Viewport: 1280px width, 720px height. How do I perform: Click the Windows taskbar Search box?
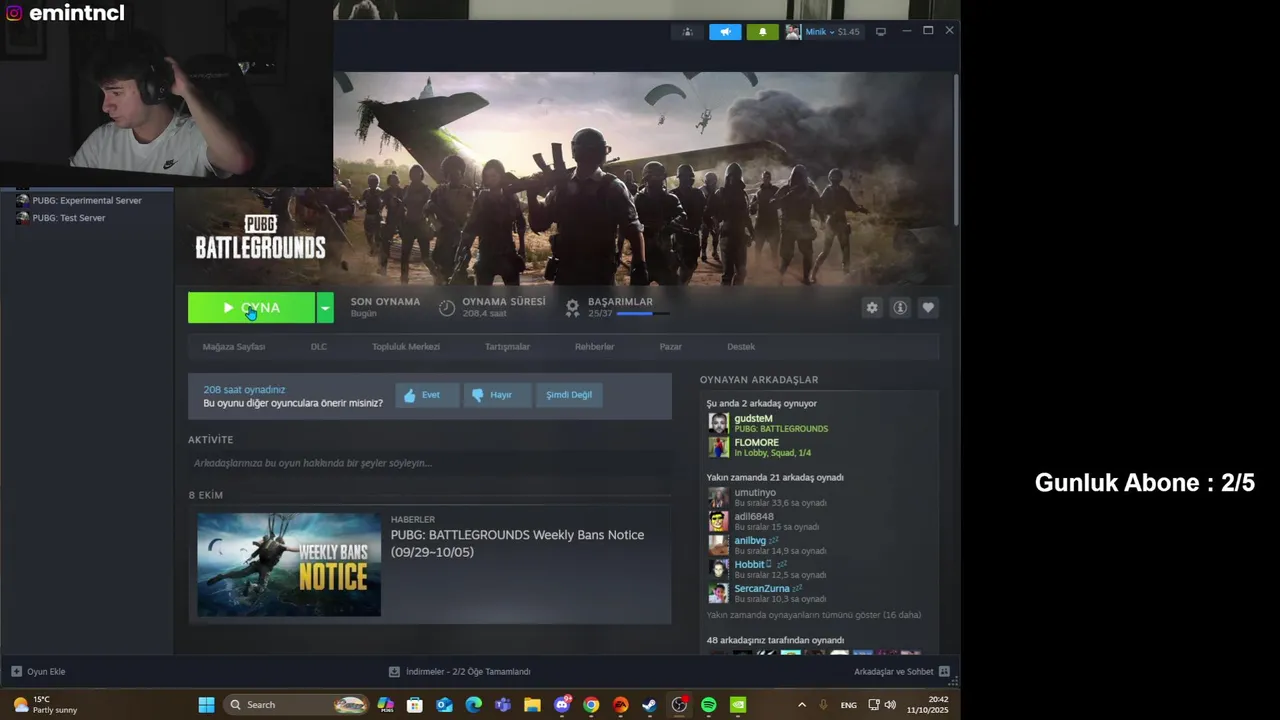295,705
